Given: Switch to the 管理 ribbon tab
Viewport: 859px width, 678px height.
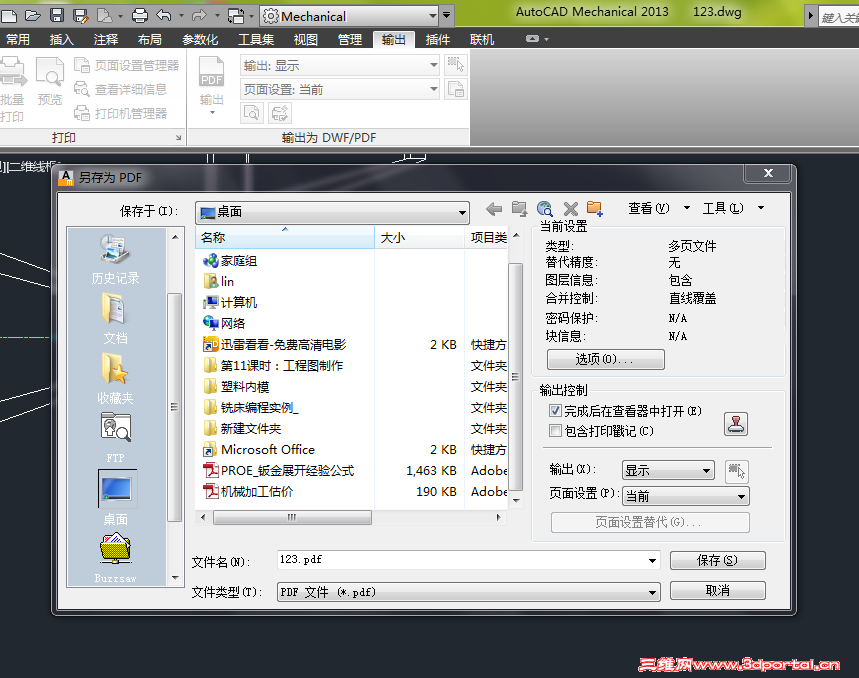Looking at the screenshot, I should [350, 39].
